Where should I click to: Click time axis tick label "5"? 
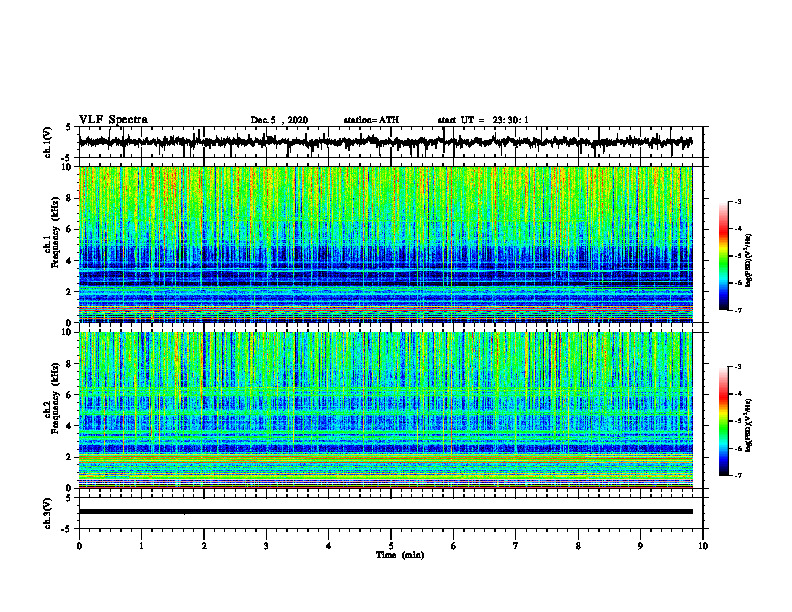tap(391, 546)
